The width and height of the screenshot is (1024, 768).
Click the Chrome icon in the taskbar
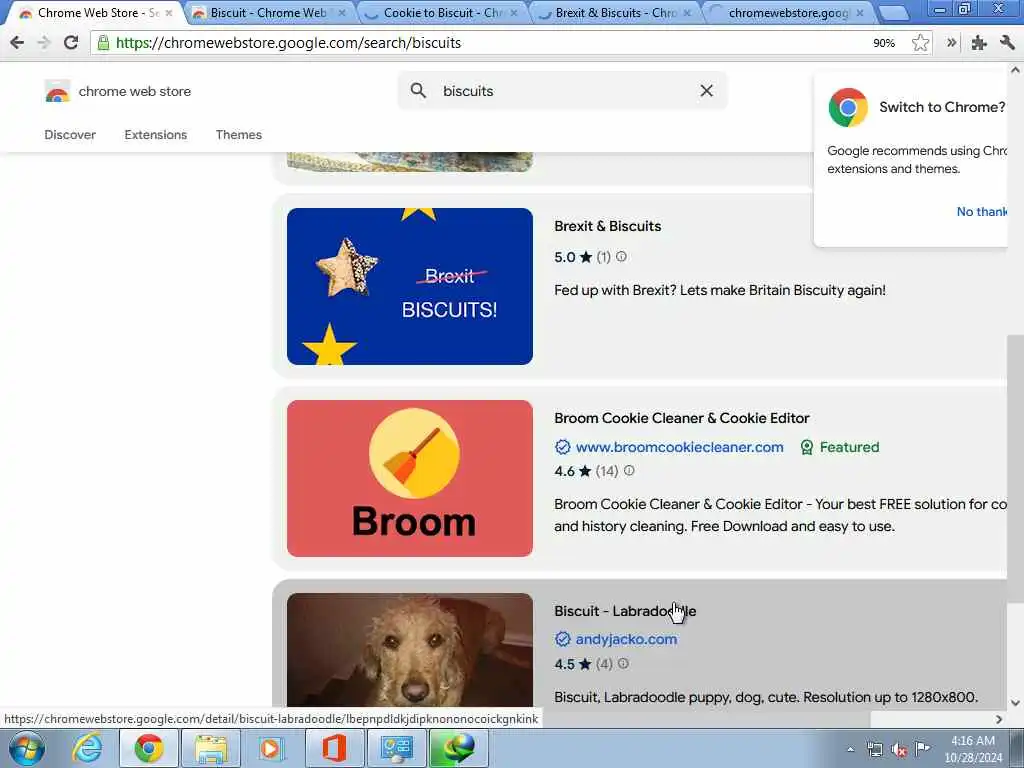pos(149,748)
